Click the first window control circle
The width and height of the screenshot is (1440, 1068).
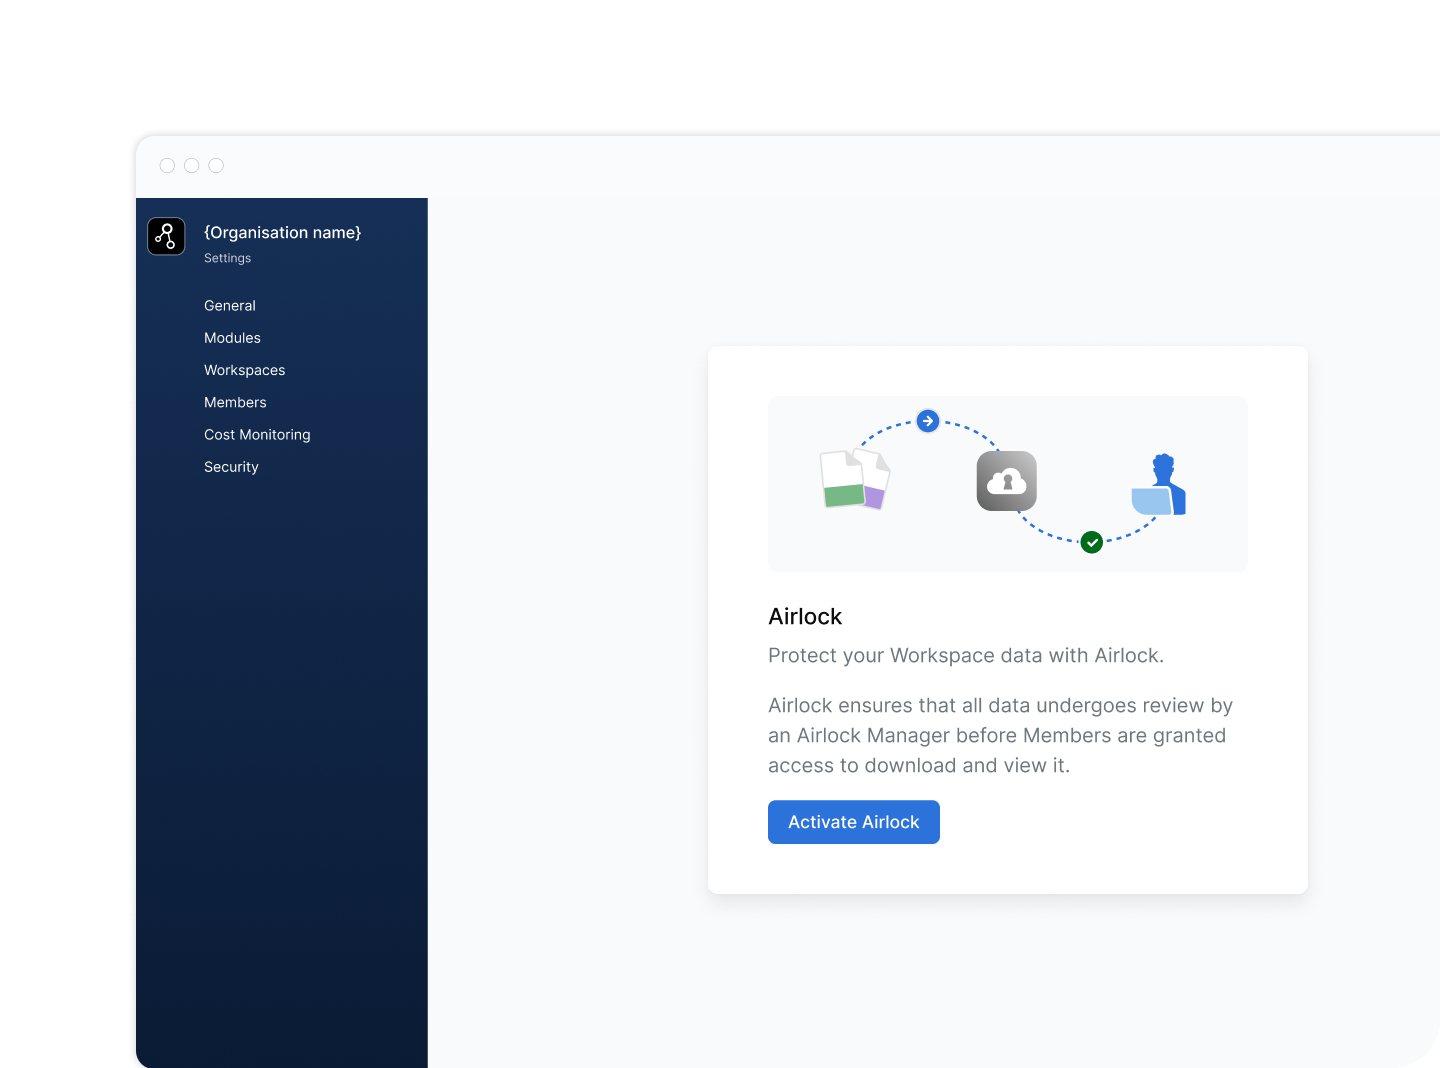point(167,166)
